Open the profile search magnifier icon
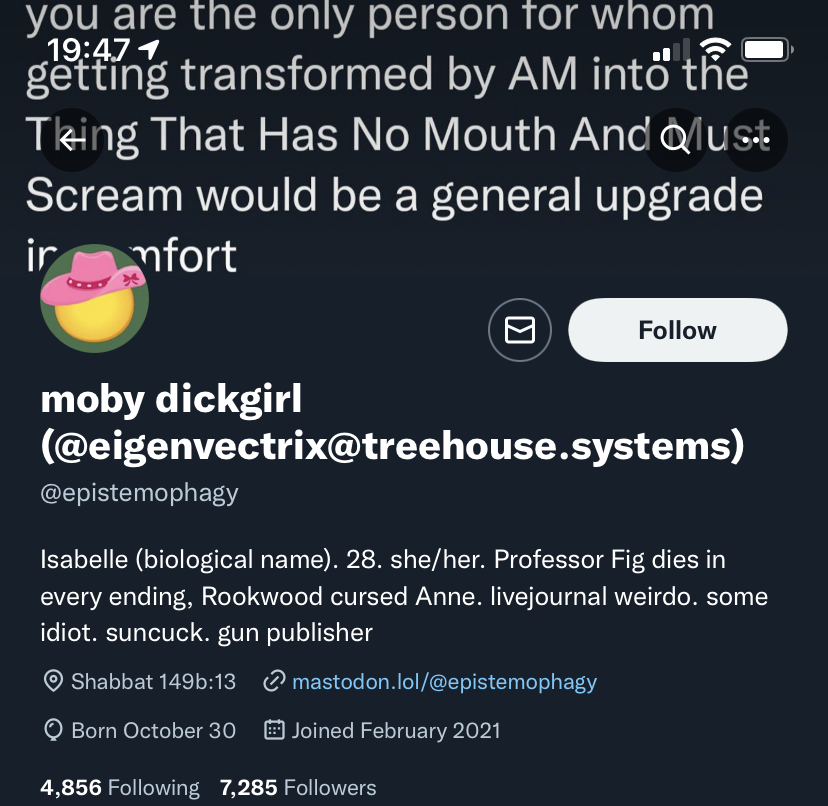Screen dimensions: 828x806 [675, 140]
